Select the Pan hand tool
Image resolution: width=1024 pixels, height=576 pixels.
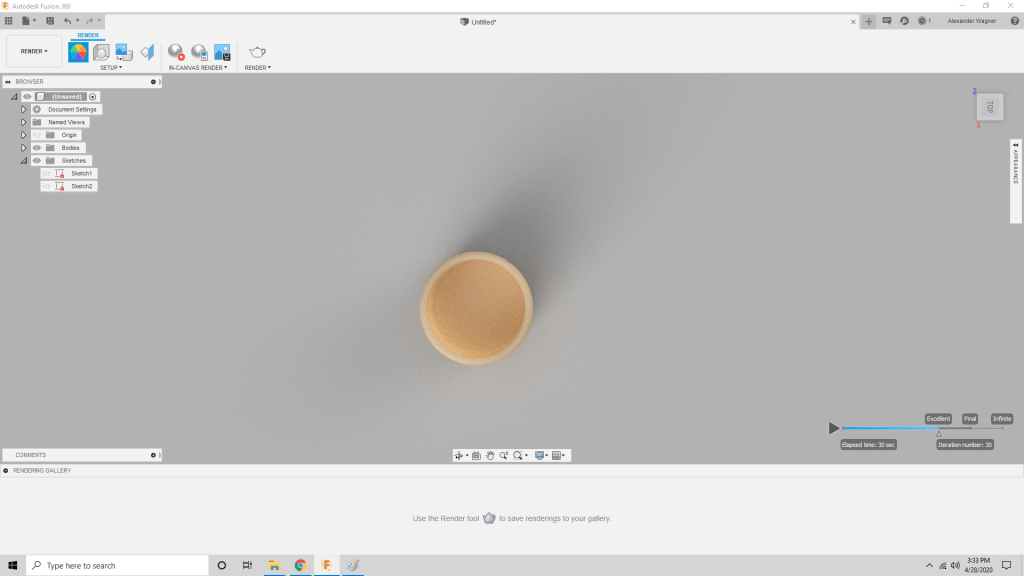(490, 455)
